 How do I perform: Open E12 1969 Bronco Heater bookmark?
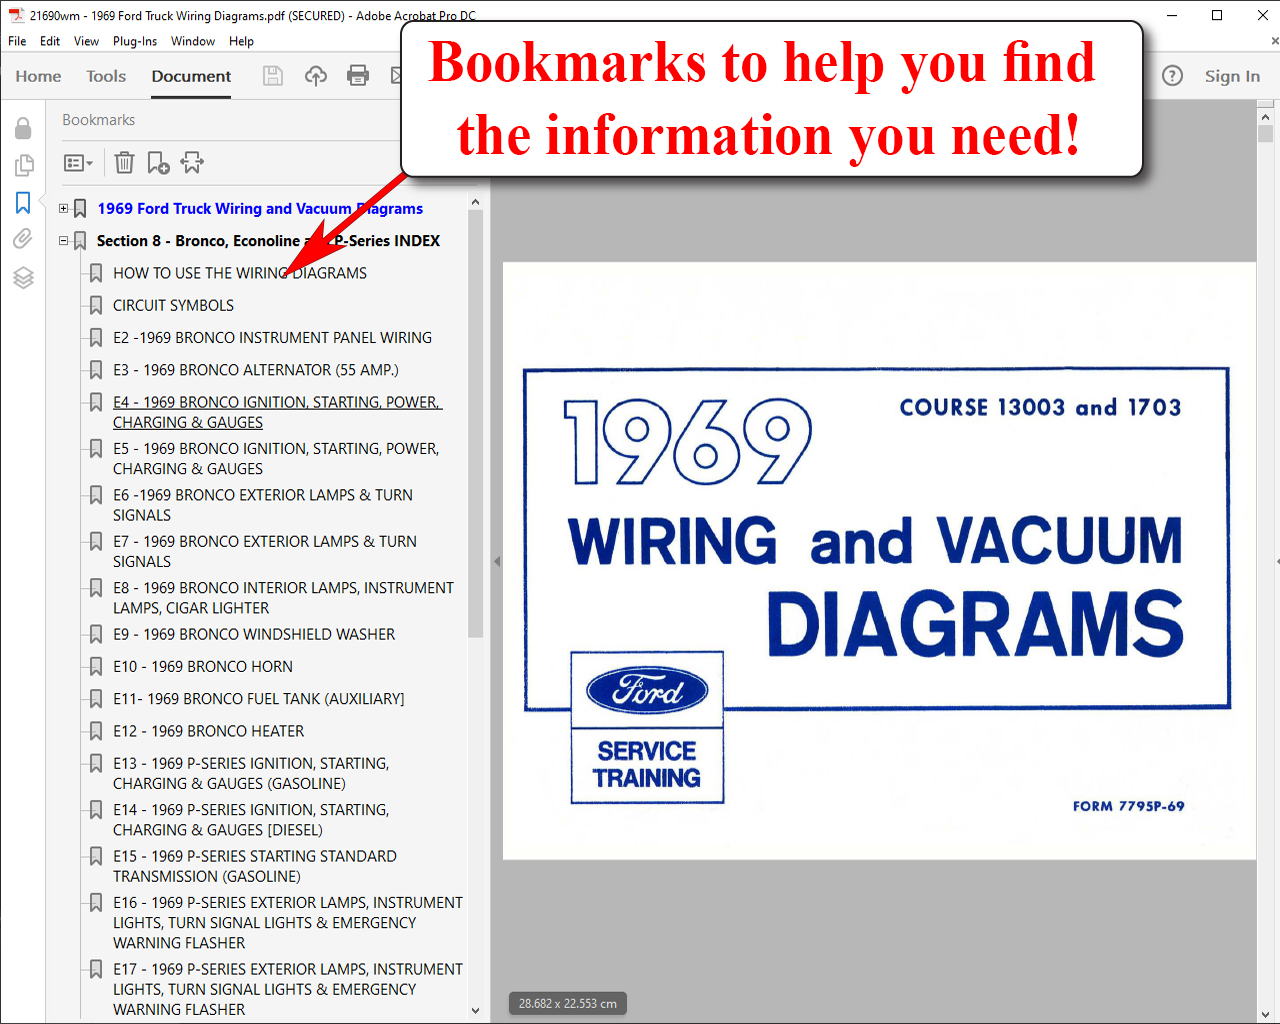pyautogui.click(x=208, y=731)
